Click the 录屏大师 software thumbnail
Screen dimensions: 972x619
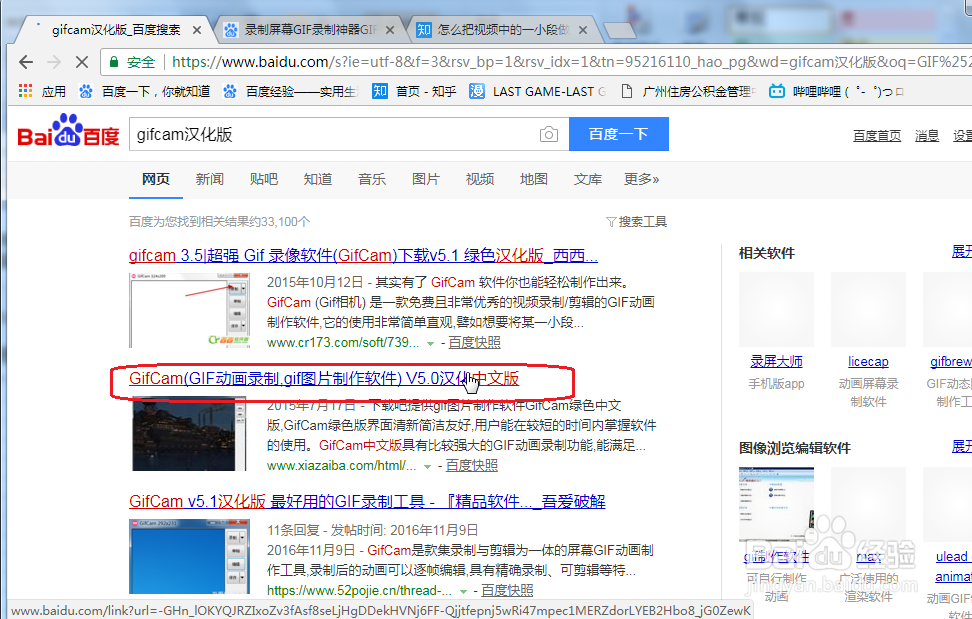click(x=776, y=309)
